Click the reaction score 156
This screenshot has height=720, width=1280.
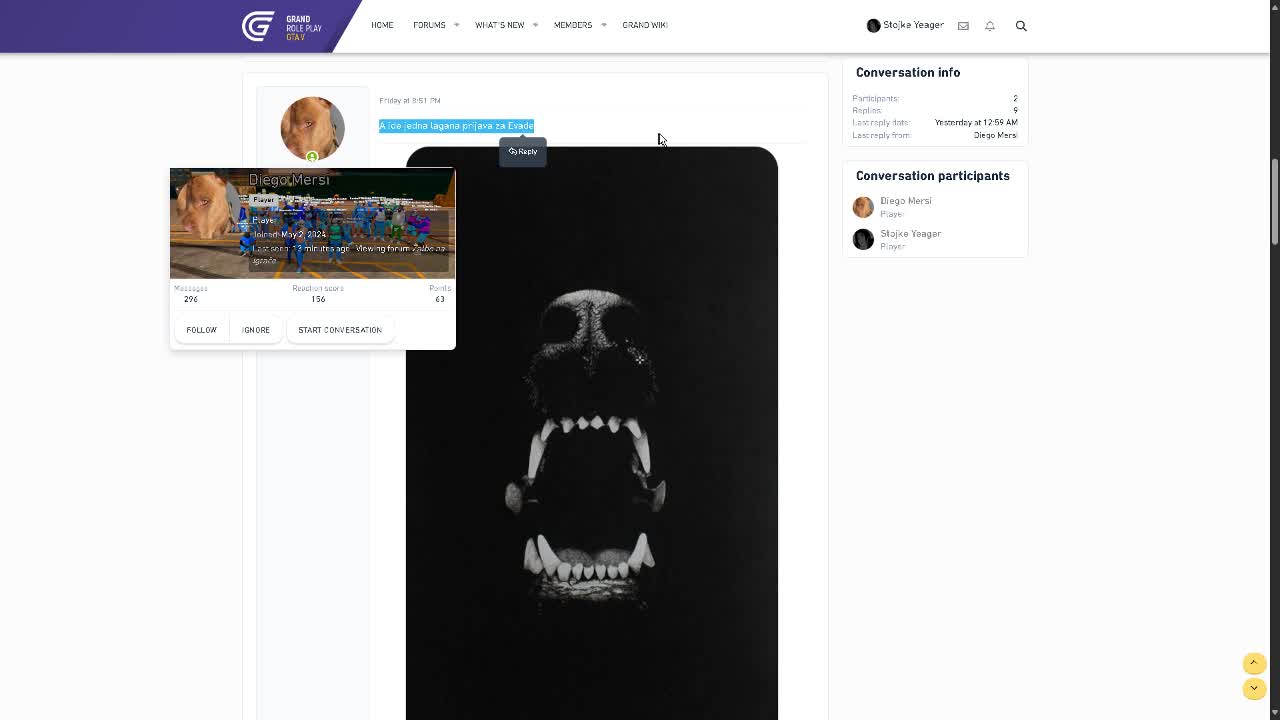coord(318,299)
